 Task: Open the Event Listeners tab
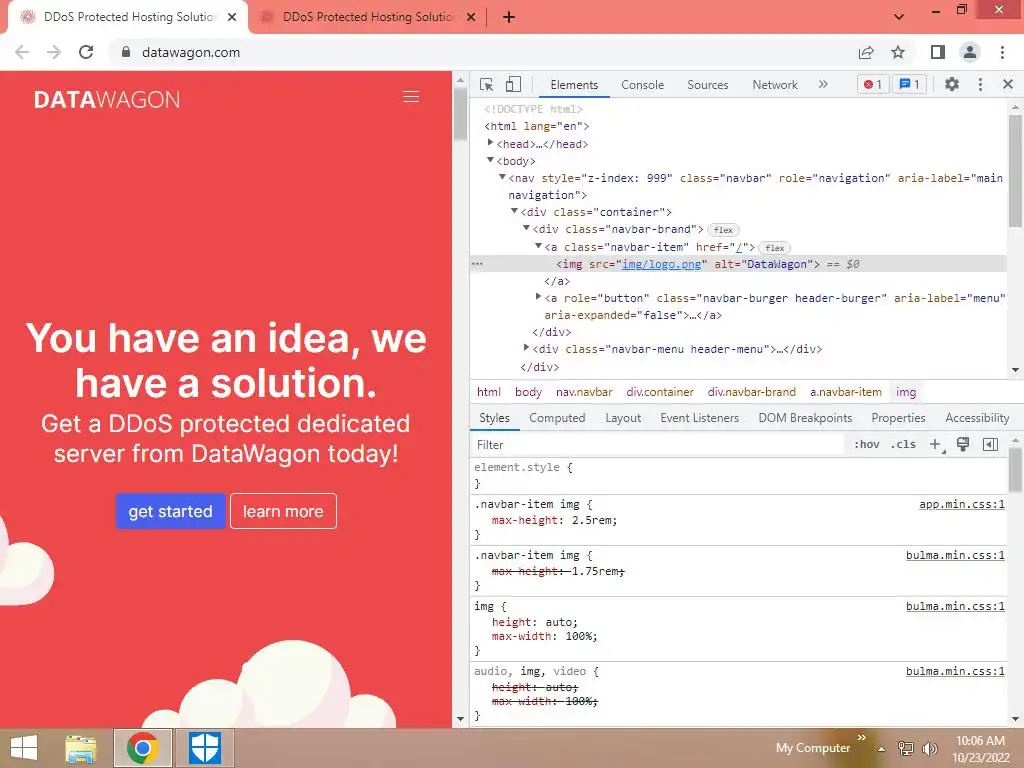pyautogui.click(x=699, y=418)
